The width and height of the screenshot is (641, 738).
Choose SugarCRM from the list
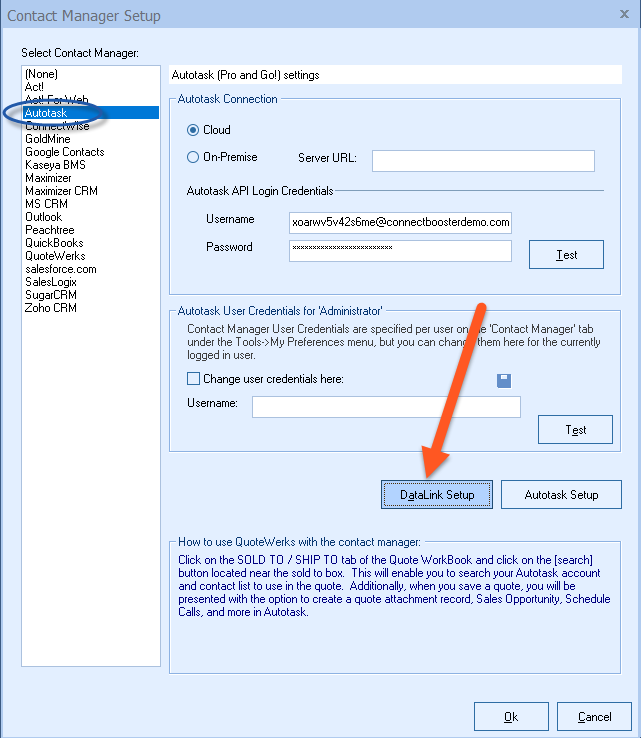coord(91,295)
